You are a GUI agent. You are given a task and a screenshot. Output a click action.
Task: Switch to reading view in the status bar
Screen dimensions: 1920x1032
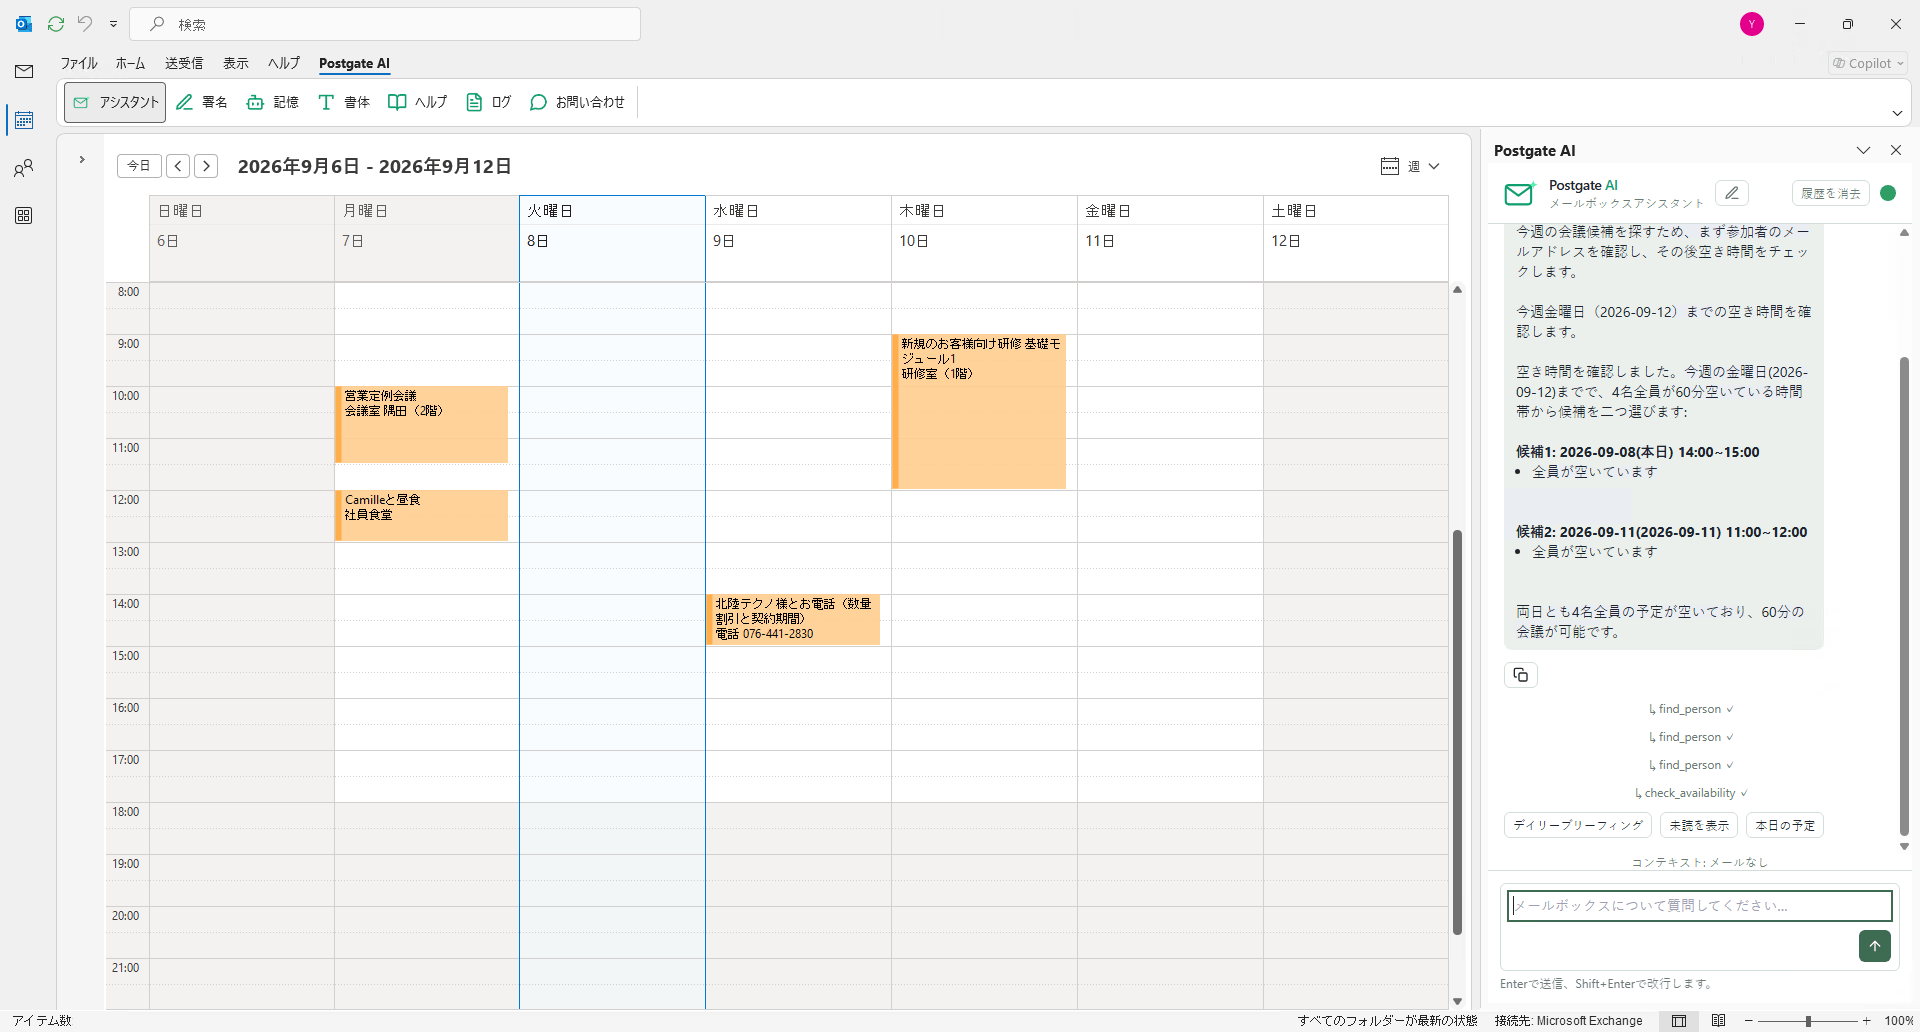pos(1719,1021)
